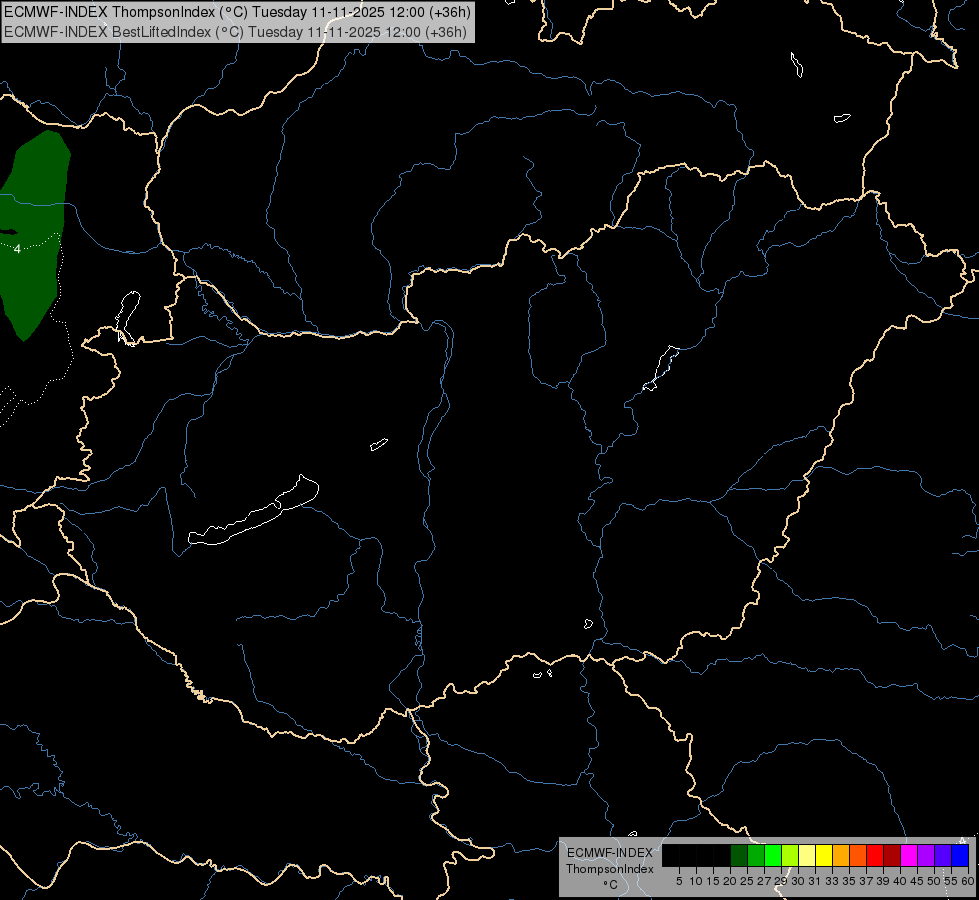Viewport: 979px width, 900px height.
Task: Select the violet 50–55 legend swatch
Action: [x=943, y=855]
